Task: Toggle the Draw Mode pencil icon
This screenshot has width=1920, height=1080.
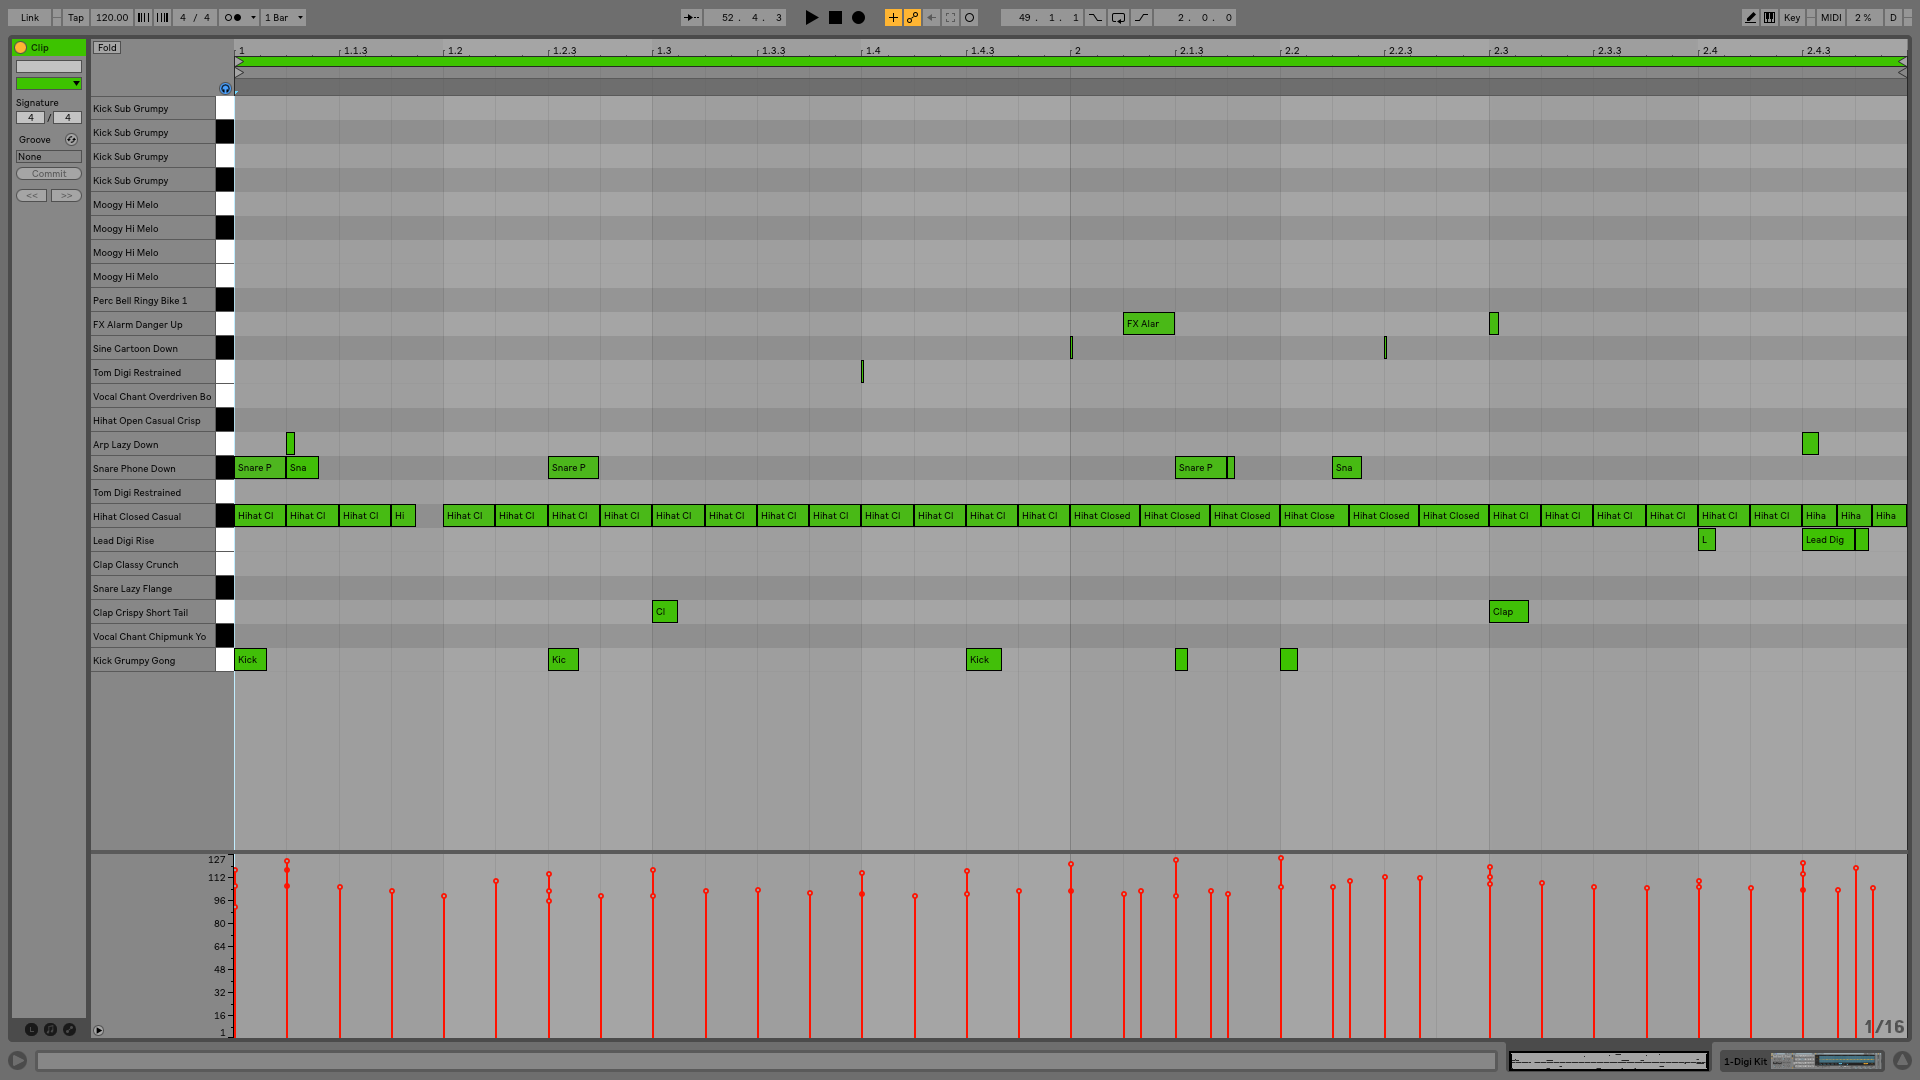Action: [x=1750, y=17]
